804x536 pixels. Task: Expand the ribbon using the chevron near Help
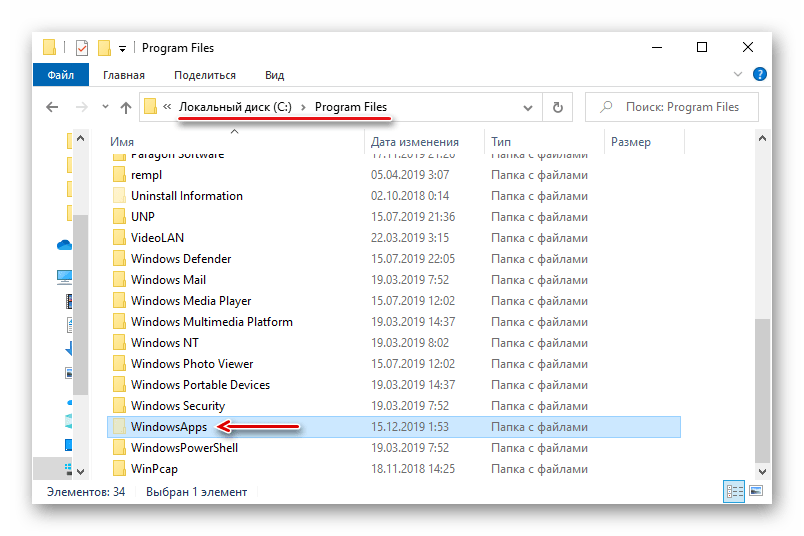point(739,75)
